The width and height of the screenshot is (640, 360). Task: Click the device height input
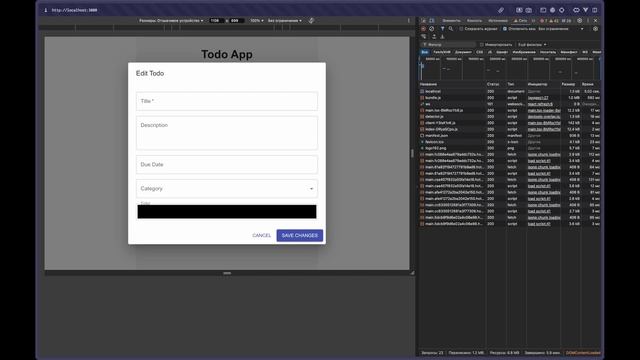[x=236, y=20]
